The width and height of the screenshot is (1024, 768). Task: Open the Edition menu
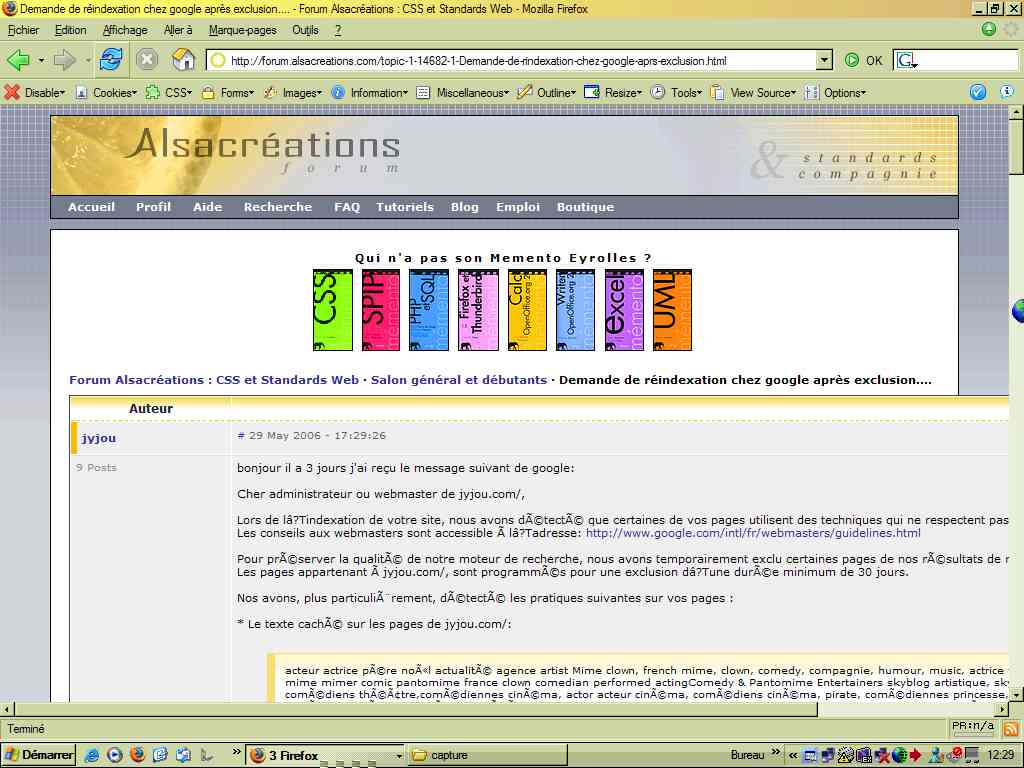[71, 30]
